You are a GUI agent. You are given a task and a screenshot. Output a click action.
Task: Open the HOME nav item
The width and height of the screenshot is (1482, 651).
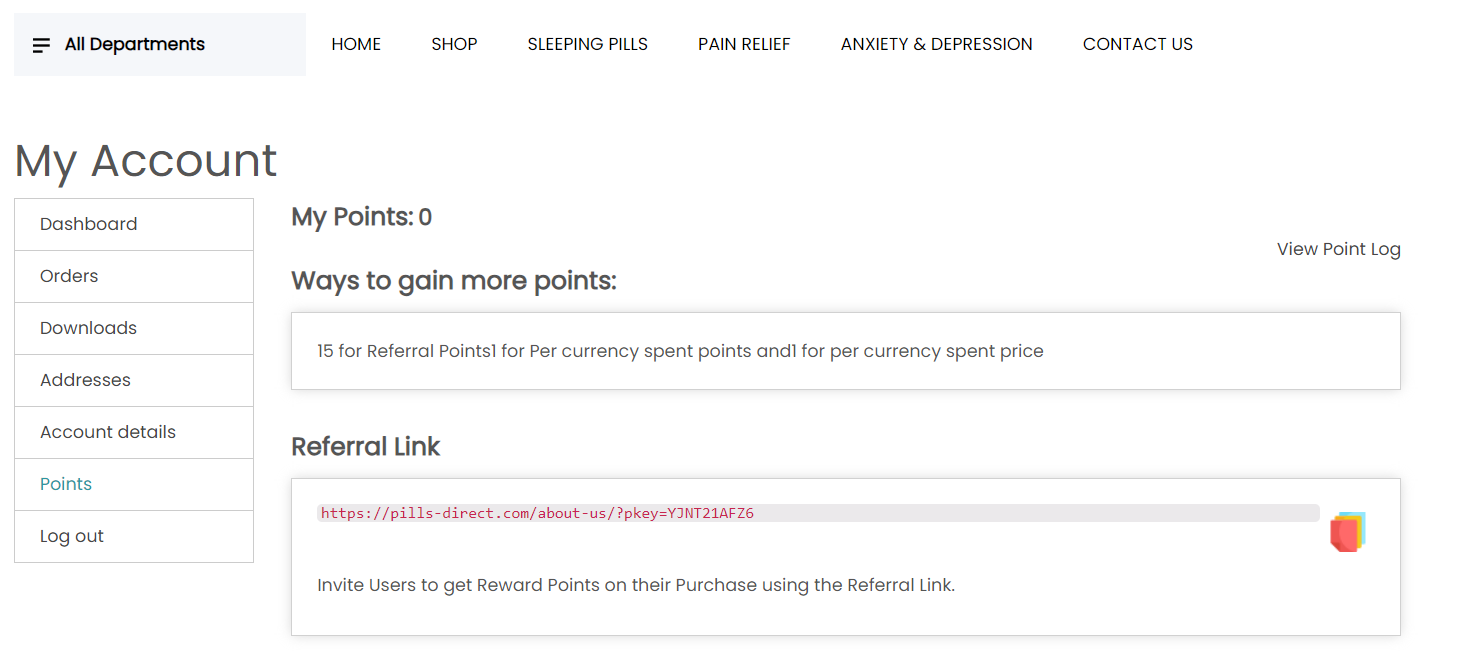click(x=356, y=44)
